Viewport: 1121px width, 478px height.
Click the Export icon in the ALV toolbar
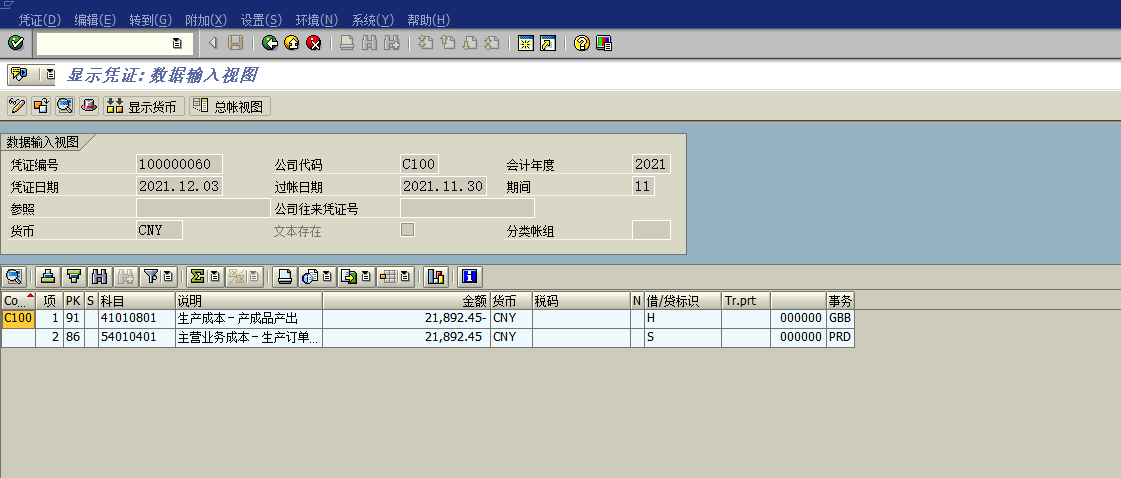[348, 277]
